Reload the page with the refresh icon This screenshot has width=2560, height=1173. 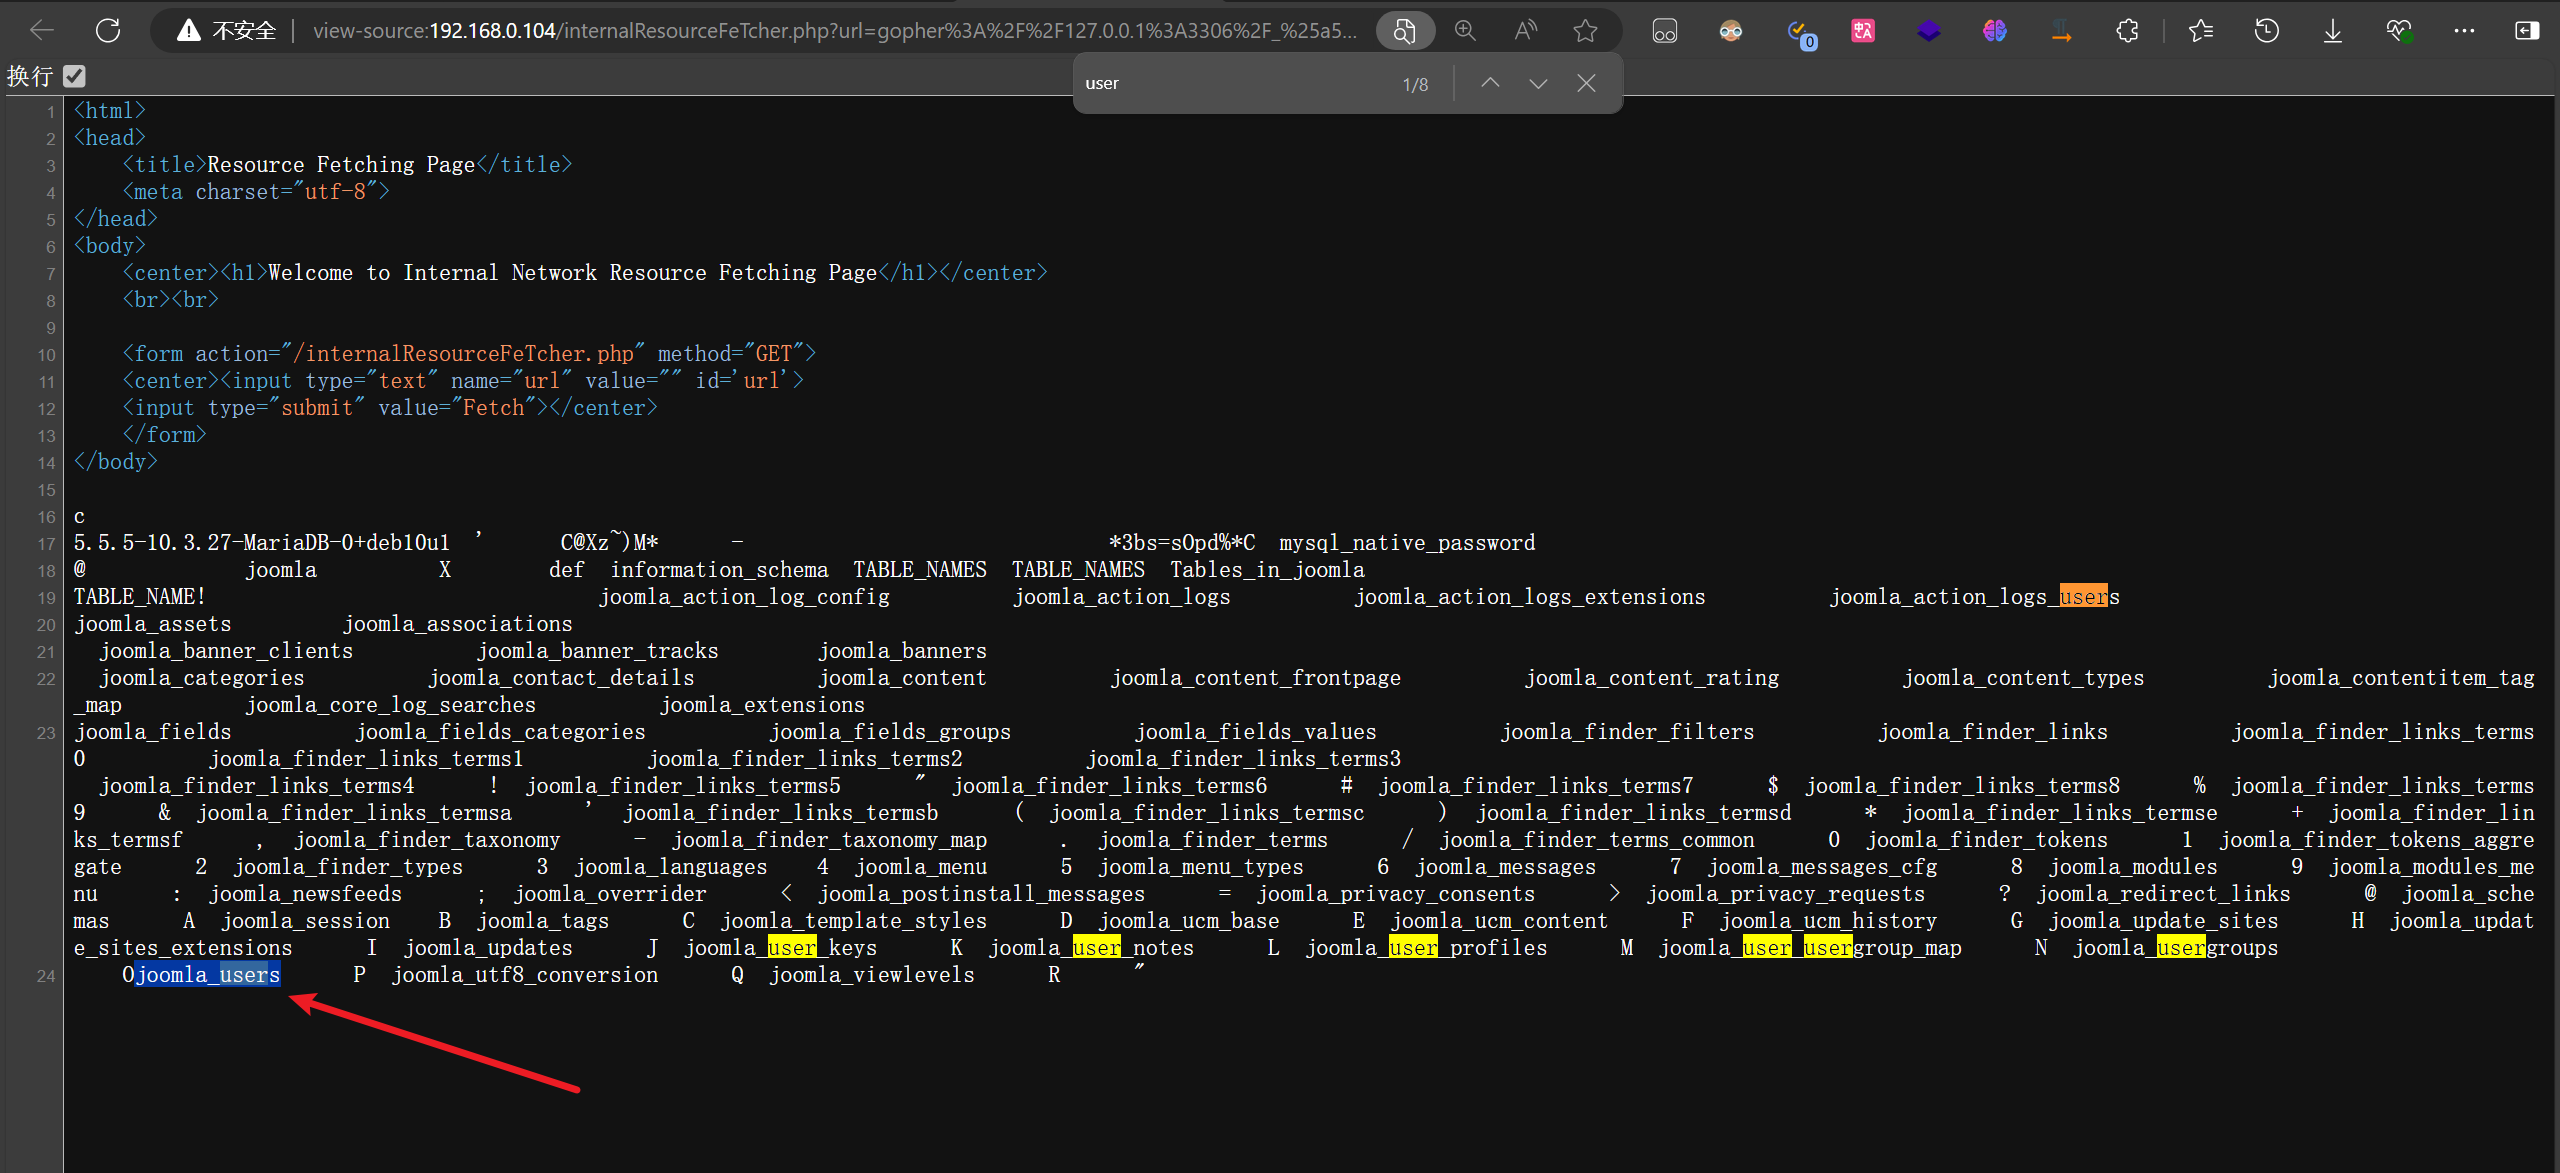tap(108, 31)
